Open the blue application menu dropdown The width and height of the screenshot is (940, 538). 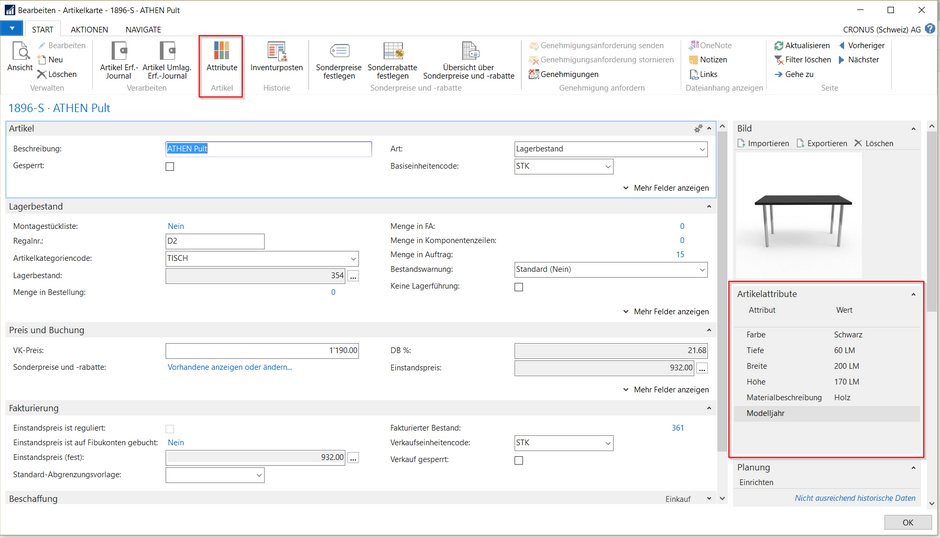pos(11,28)
